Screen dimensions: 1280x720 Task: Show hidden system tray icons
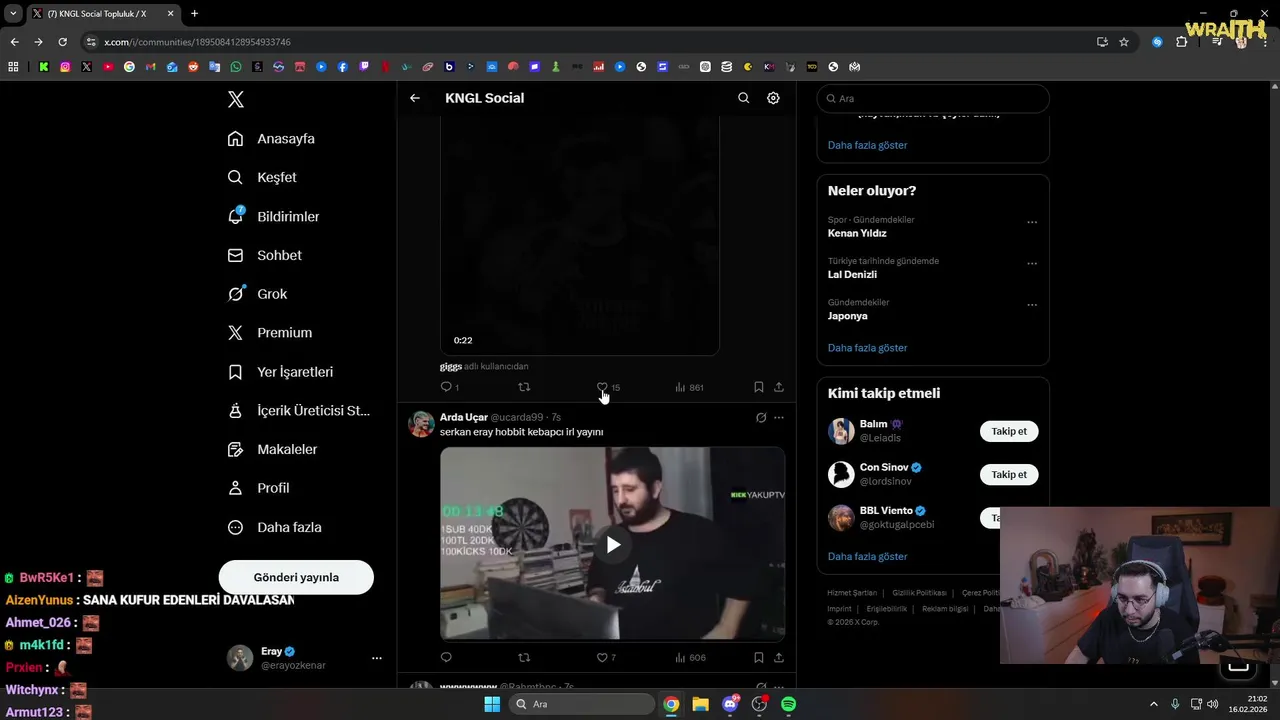[1153, 704]
